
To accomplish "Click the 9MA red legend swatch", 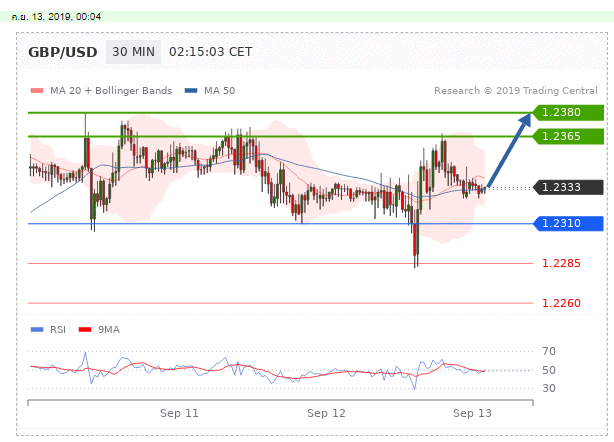I will (x=85, y=330).
